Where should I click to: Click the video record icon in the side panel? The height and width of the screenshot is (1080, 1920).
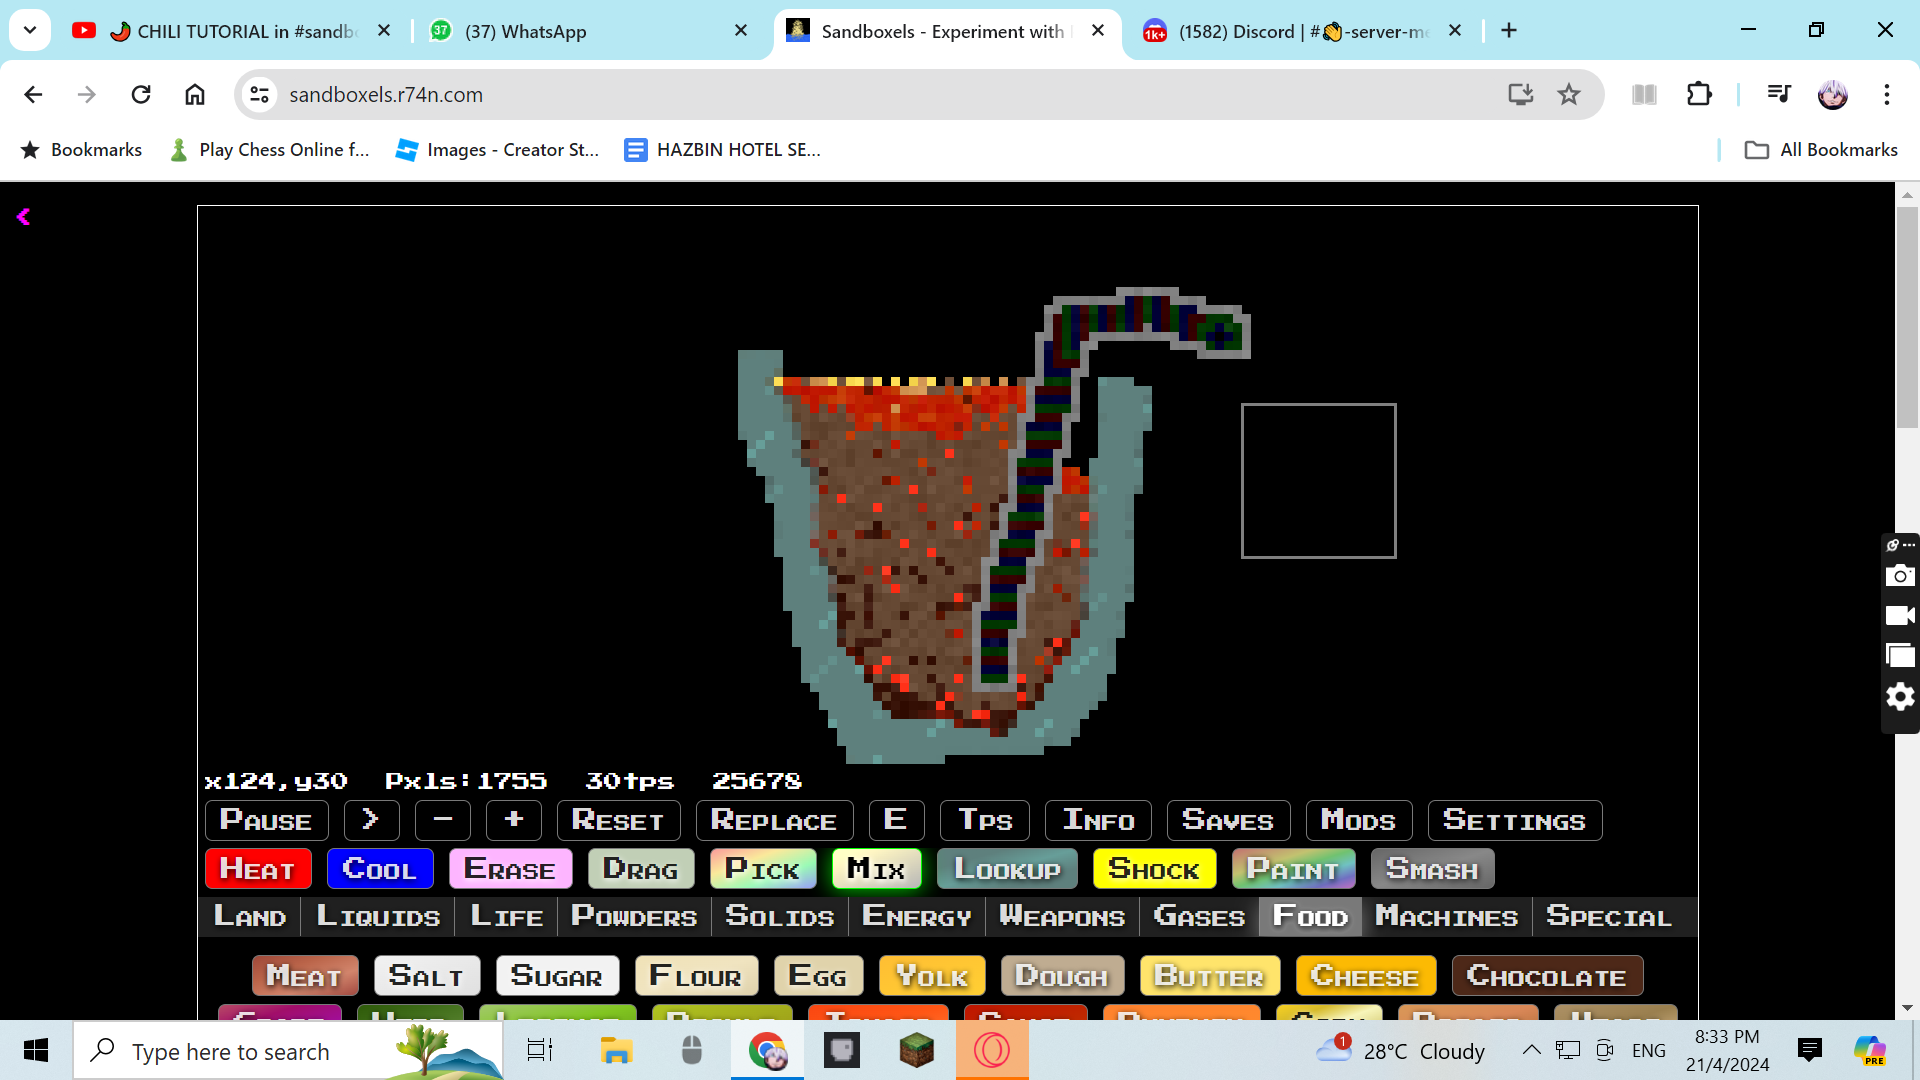1900,615
